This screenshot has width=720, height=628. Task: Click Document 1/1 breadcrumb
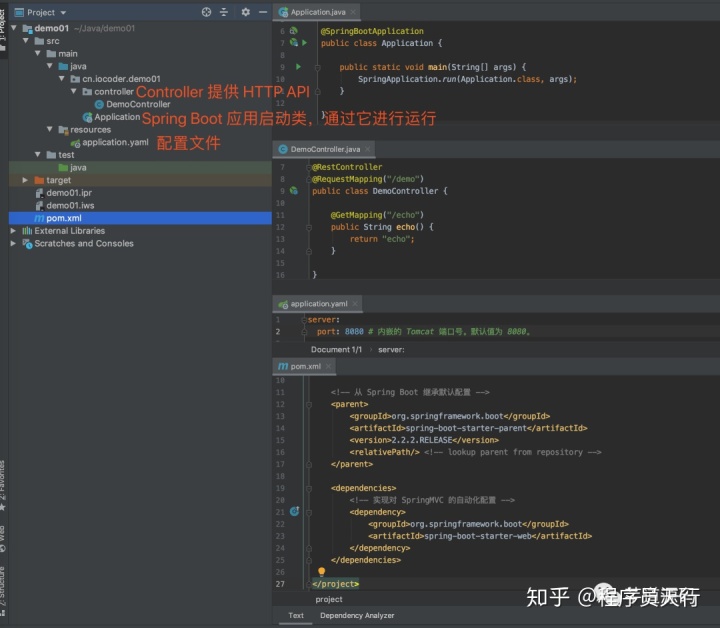[x=336, y=350]
